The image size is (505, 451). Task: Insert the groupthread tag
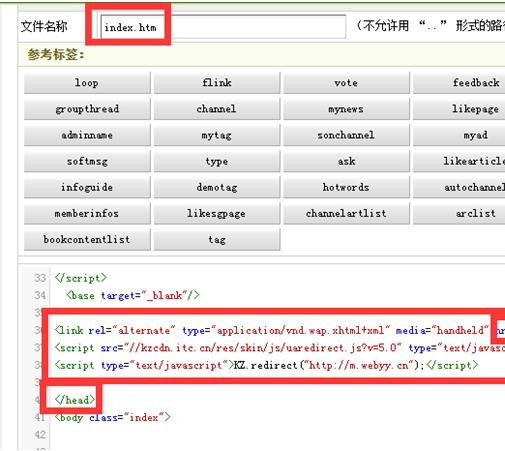87,109
